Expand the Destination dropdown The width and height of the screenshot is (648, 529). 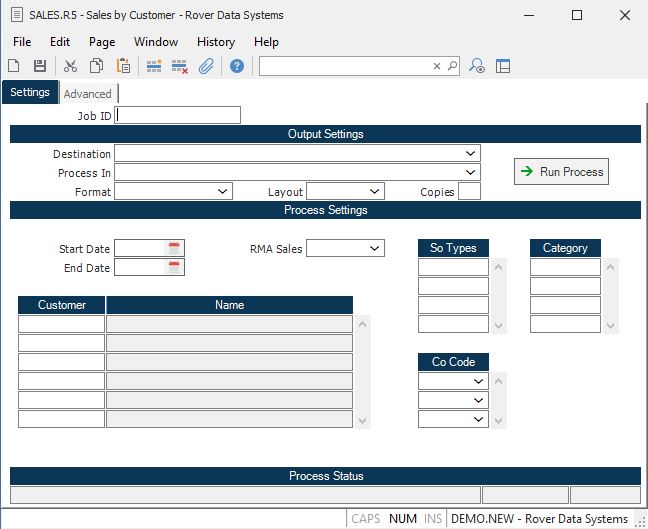471,154
